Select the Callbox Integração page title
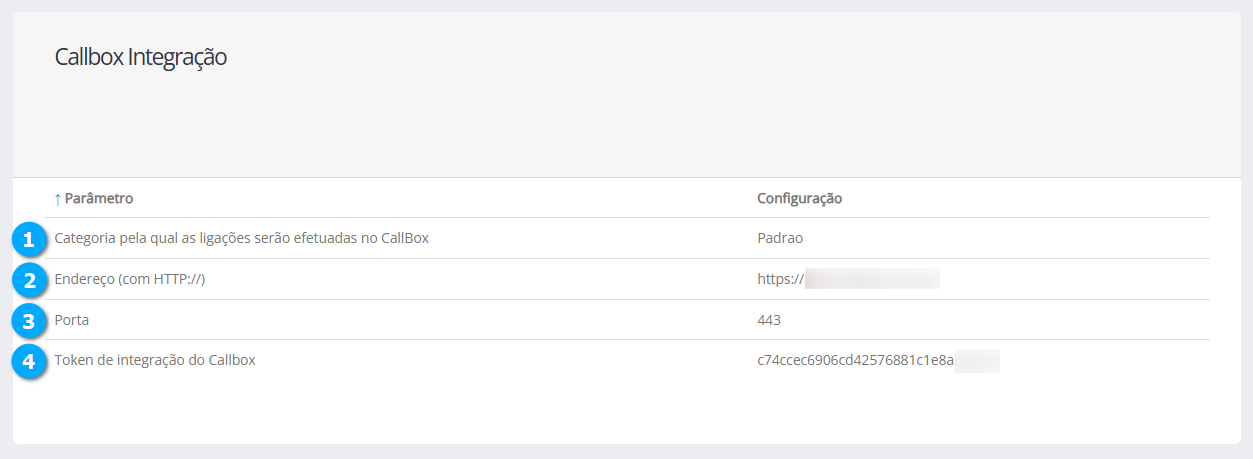Image resolution: width=1253 pixels, height=459 pixels. pos(141,57)
